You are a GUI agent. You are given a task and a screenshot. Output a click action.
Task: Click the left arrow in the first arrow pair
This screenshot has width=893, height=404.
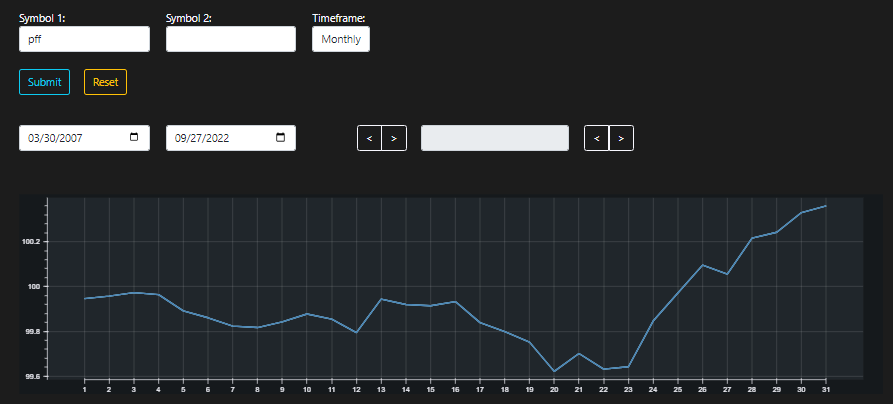point(370,138)
